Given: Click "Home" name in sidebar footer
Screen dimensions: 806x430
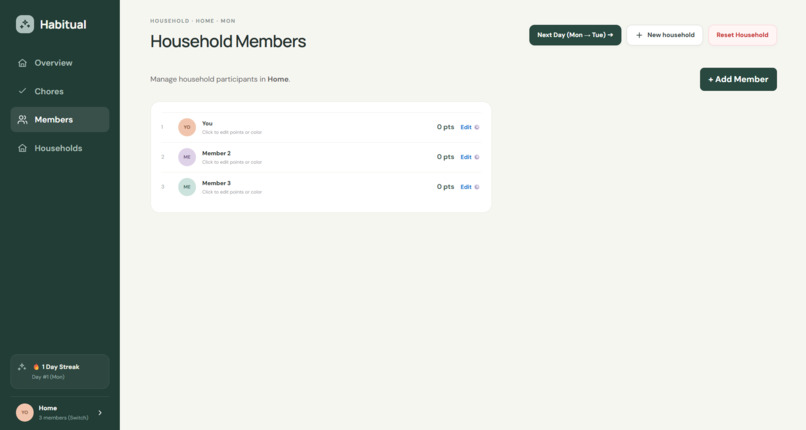Looking at the screenshot, I should tap(48, 408).
